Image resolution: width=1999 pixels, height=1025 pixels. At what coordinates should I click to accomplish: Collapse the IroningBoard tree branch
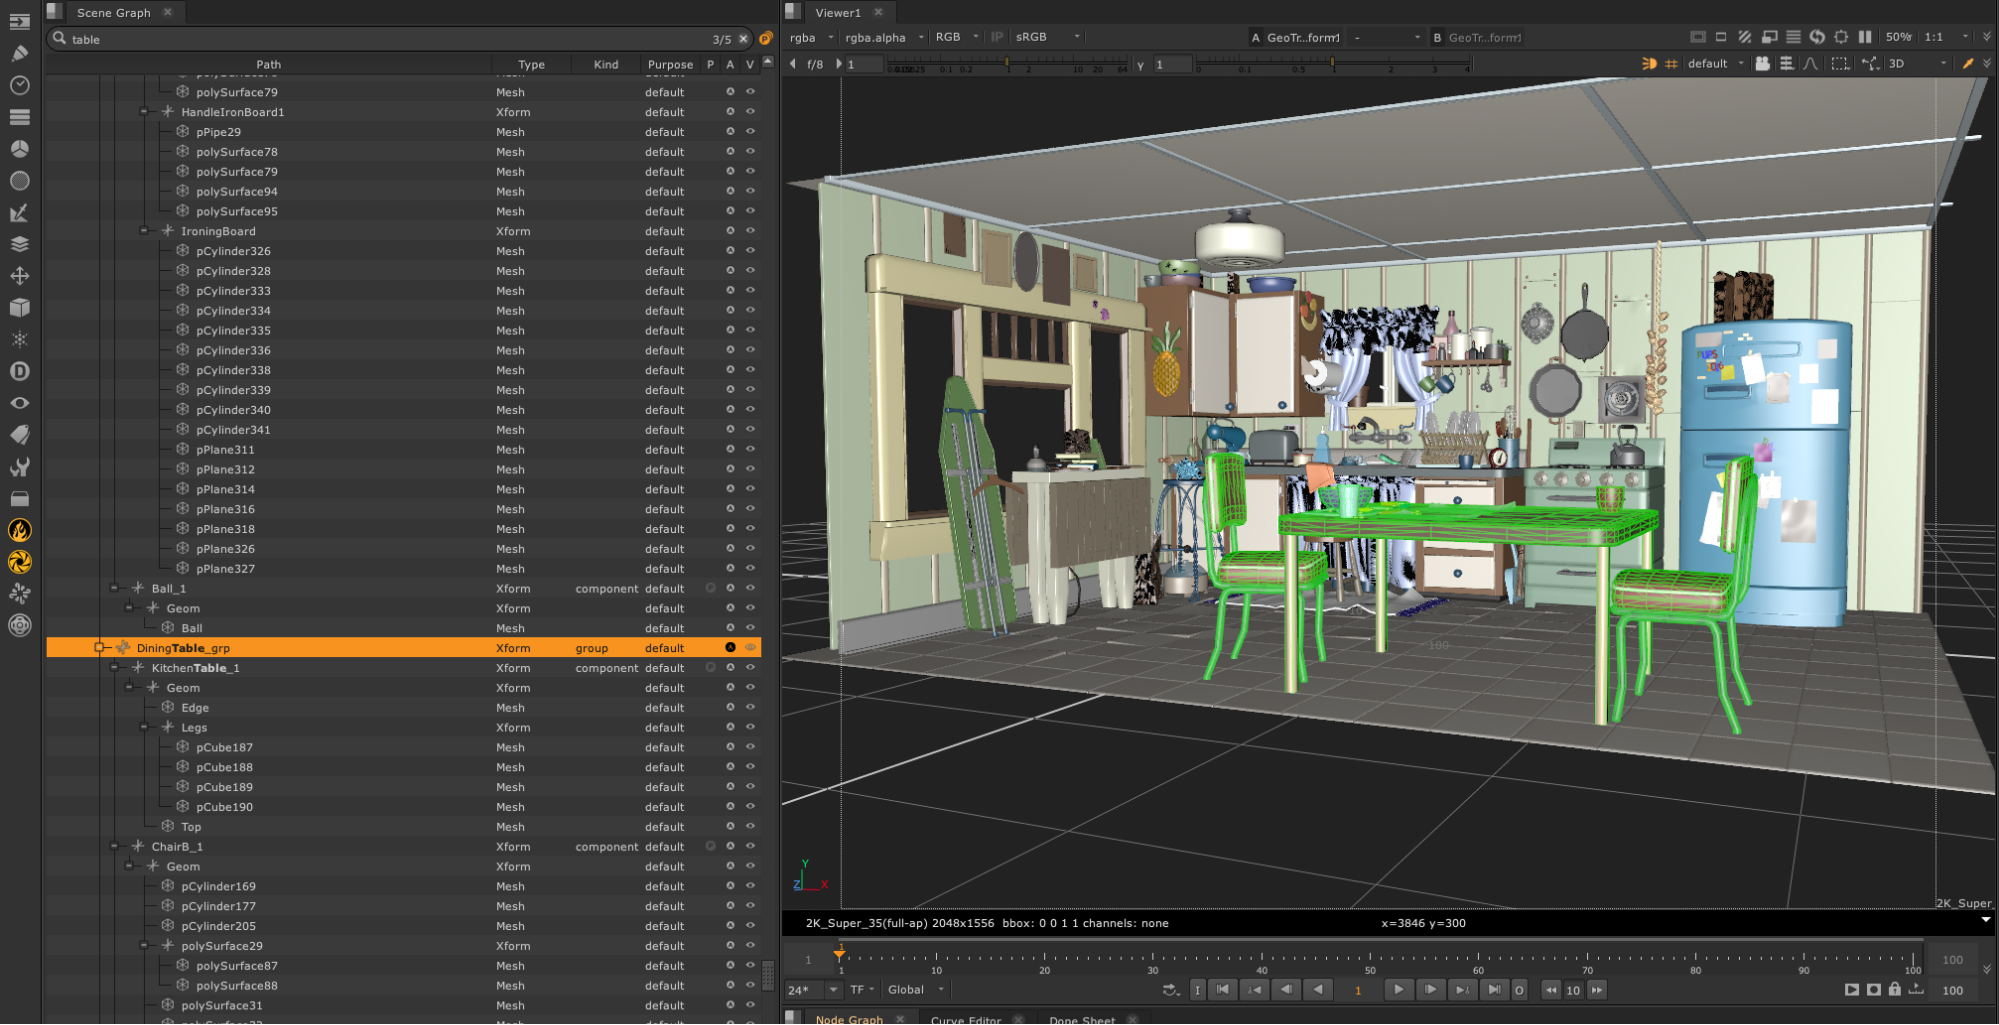click(x=144, y=231)
